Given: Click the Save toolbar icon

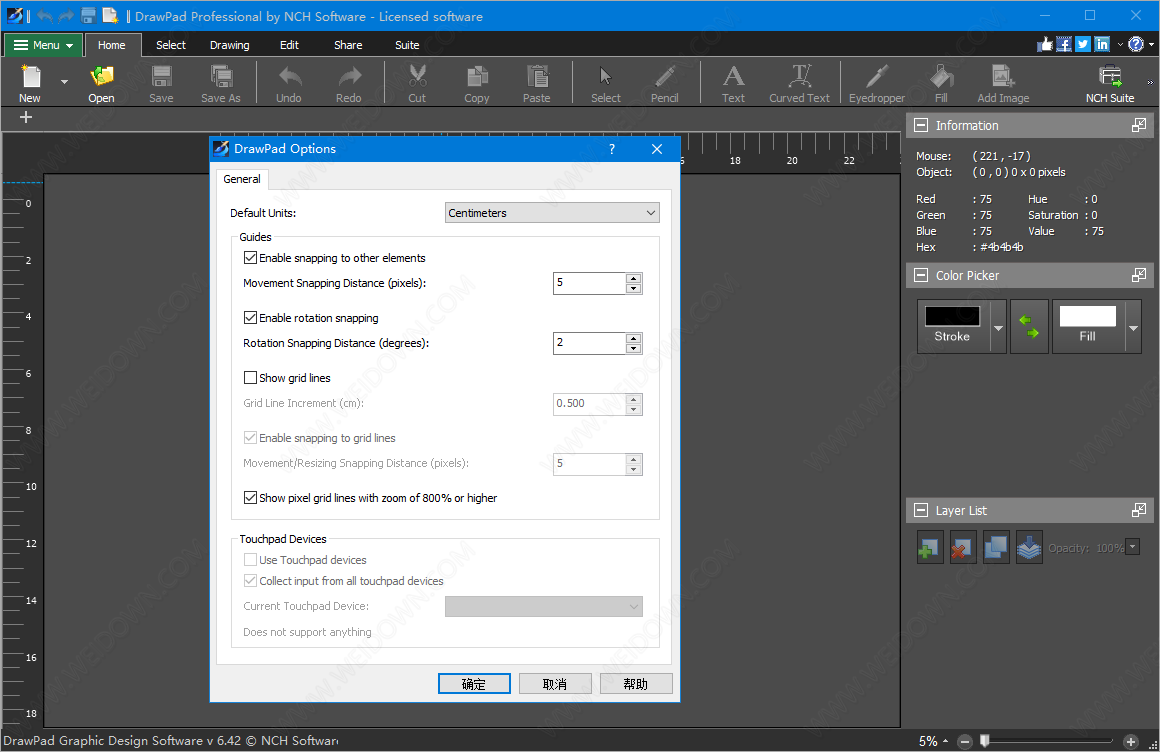Looking at the screenshot, I should click(x=161, y=76).
